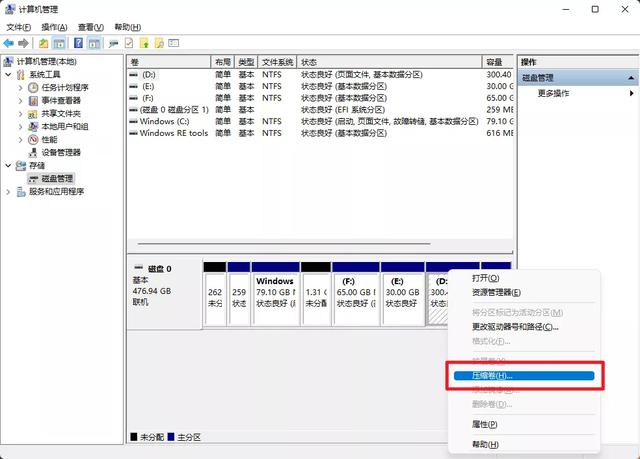This screenshot has height=459, width=640.
Task: Open the 文件(F) menu
Action: coord(19,27)
